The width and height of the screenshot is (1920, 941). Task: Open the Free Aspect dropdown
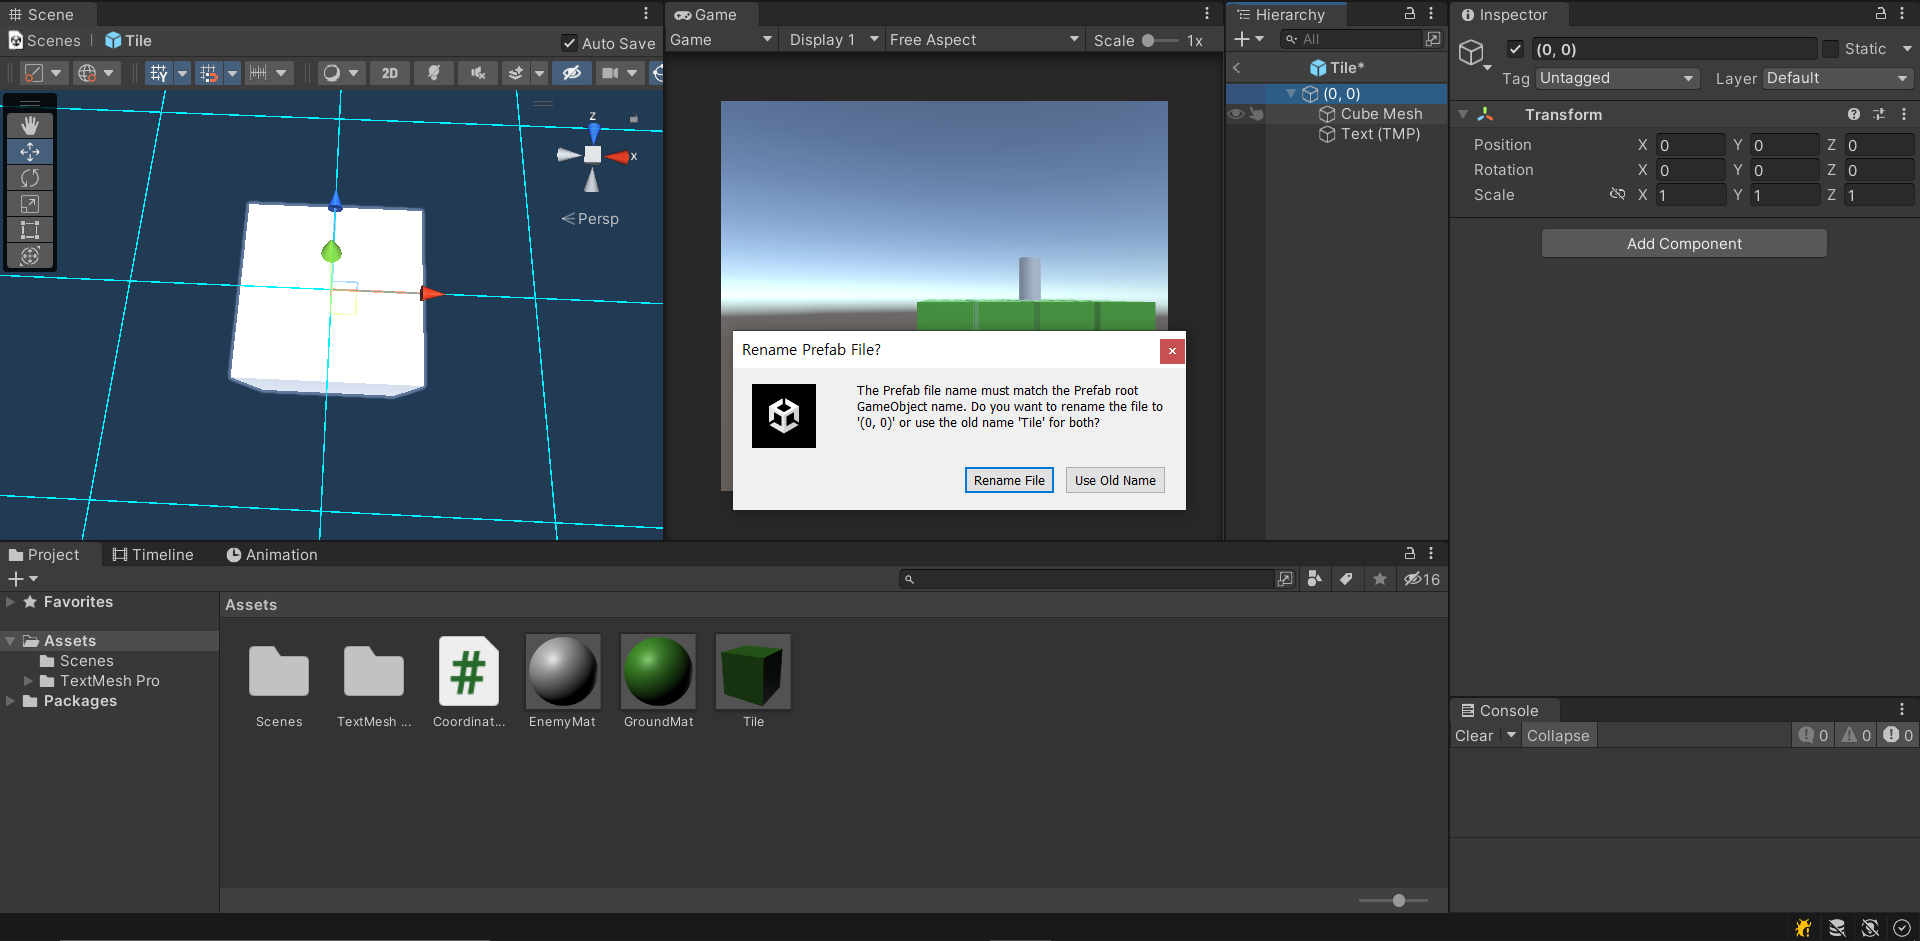tap(984, 40)
